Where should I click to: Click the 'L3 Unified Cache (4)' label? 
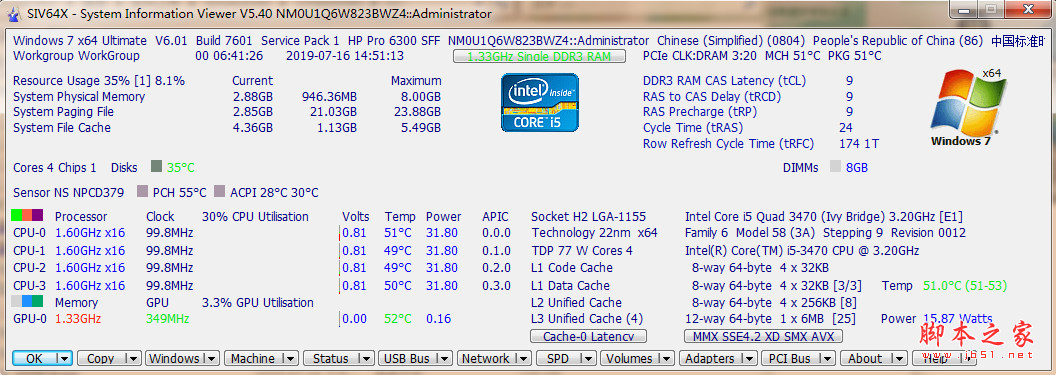pos(587,318)
